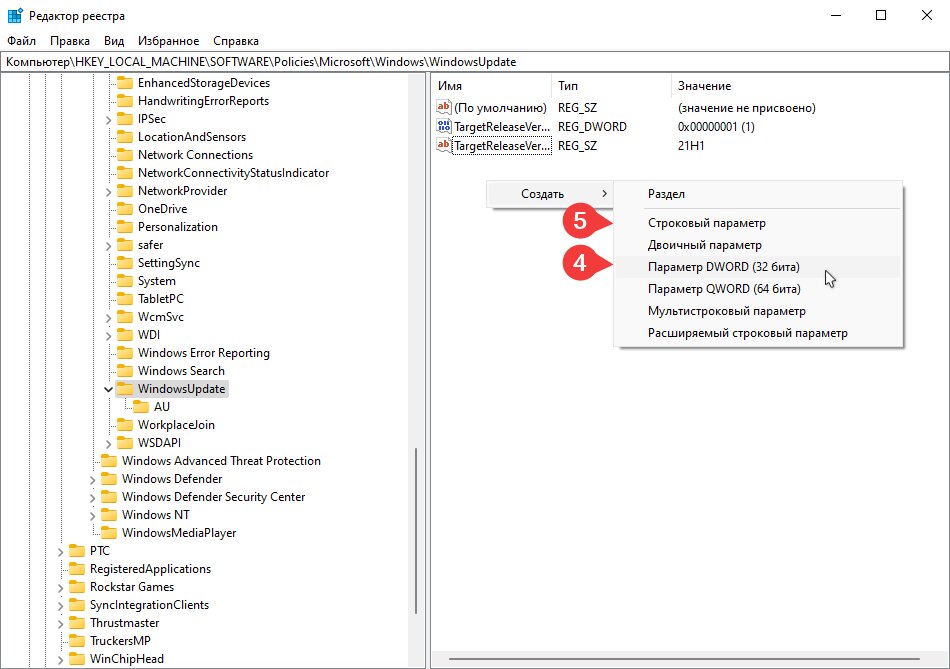
Task: Expand the Windows Defender Security Center key
Action: coord(93,498)
